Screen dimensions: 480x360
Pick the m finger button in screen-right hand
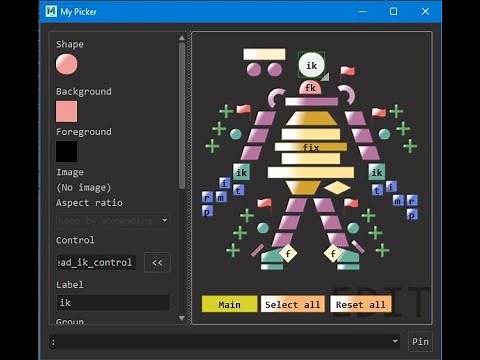tap(398, 200)
